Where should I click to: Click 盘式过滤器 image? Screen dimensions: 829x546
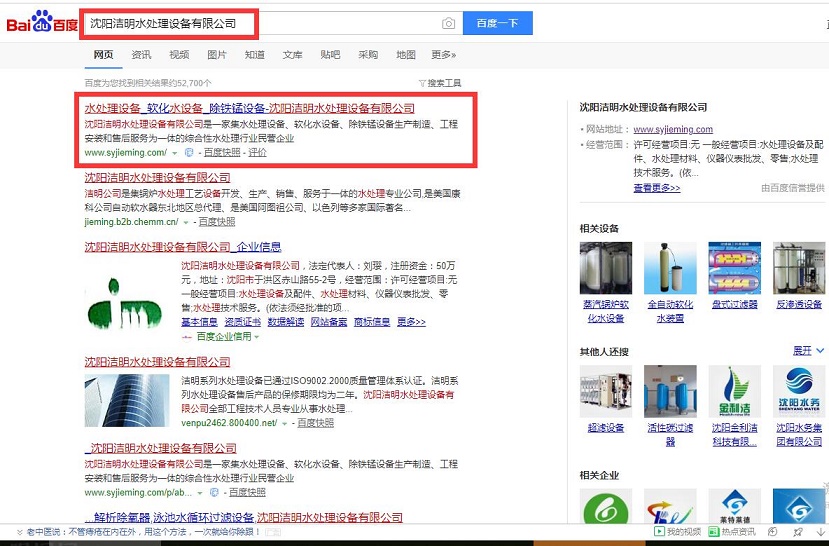click(x=735, y=268)
